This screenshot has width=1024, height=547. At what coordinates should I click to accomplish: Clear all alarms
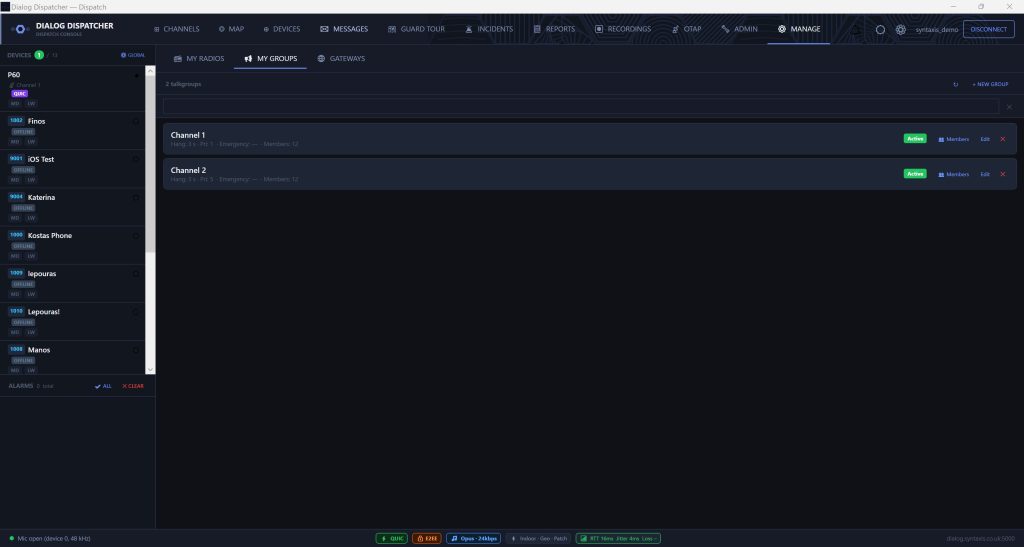pyautogui.click(x=133, y=386)
